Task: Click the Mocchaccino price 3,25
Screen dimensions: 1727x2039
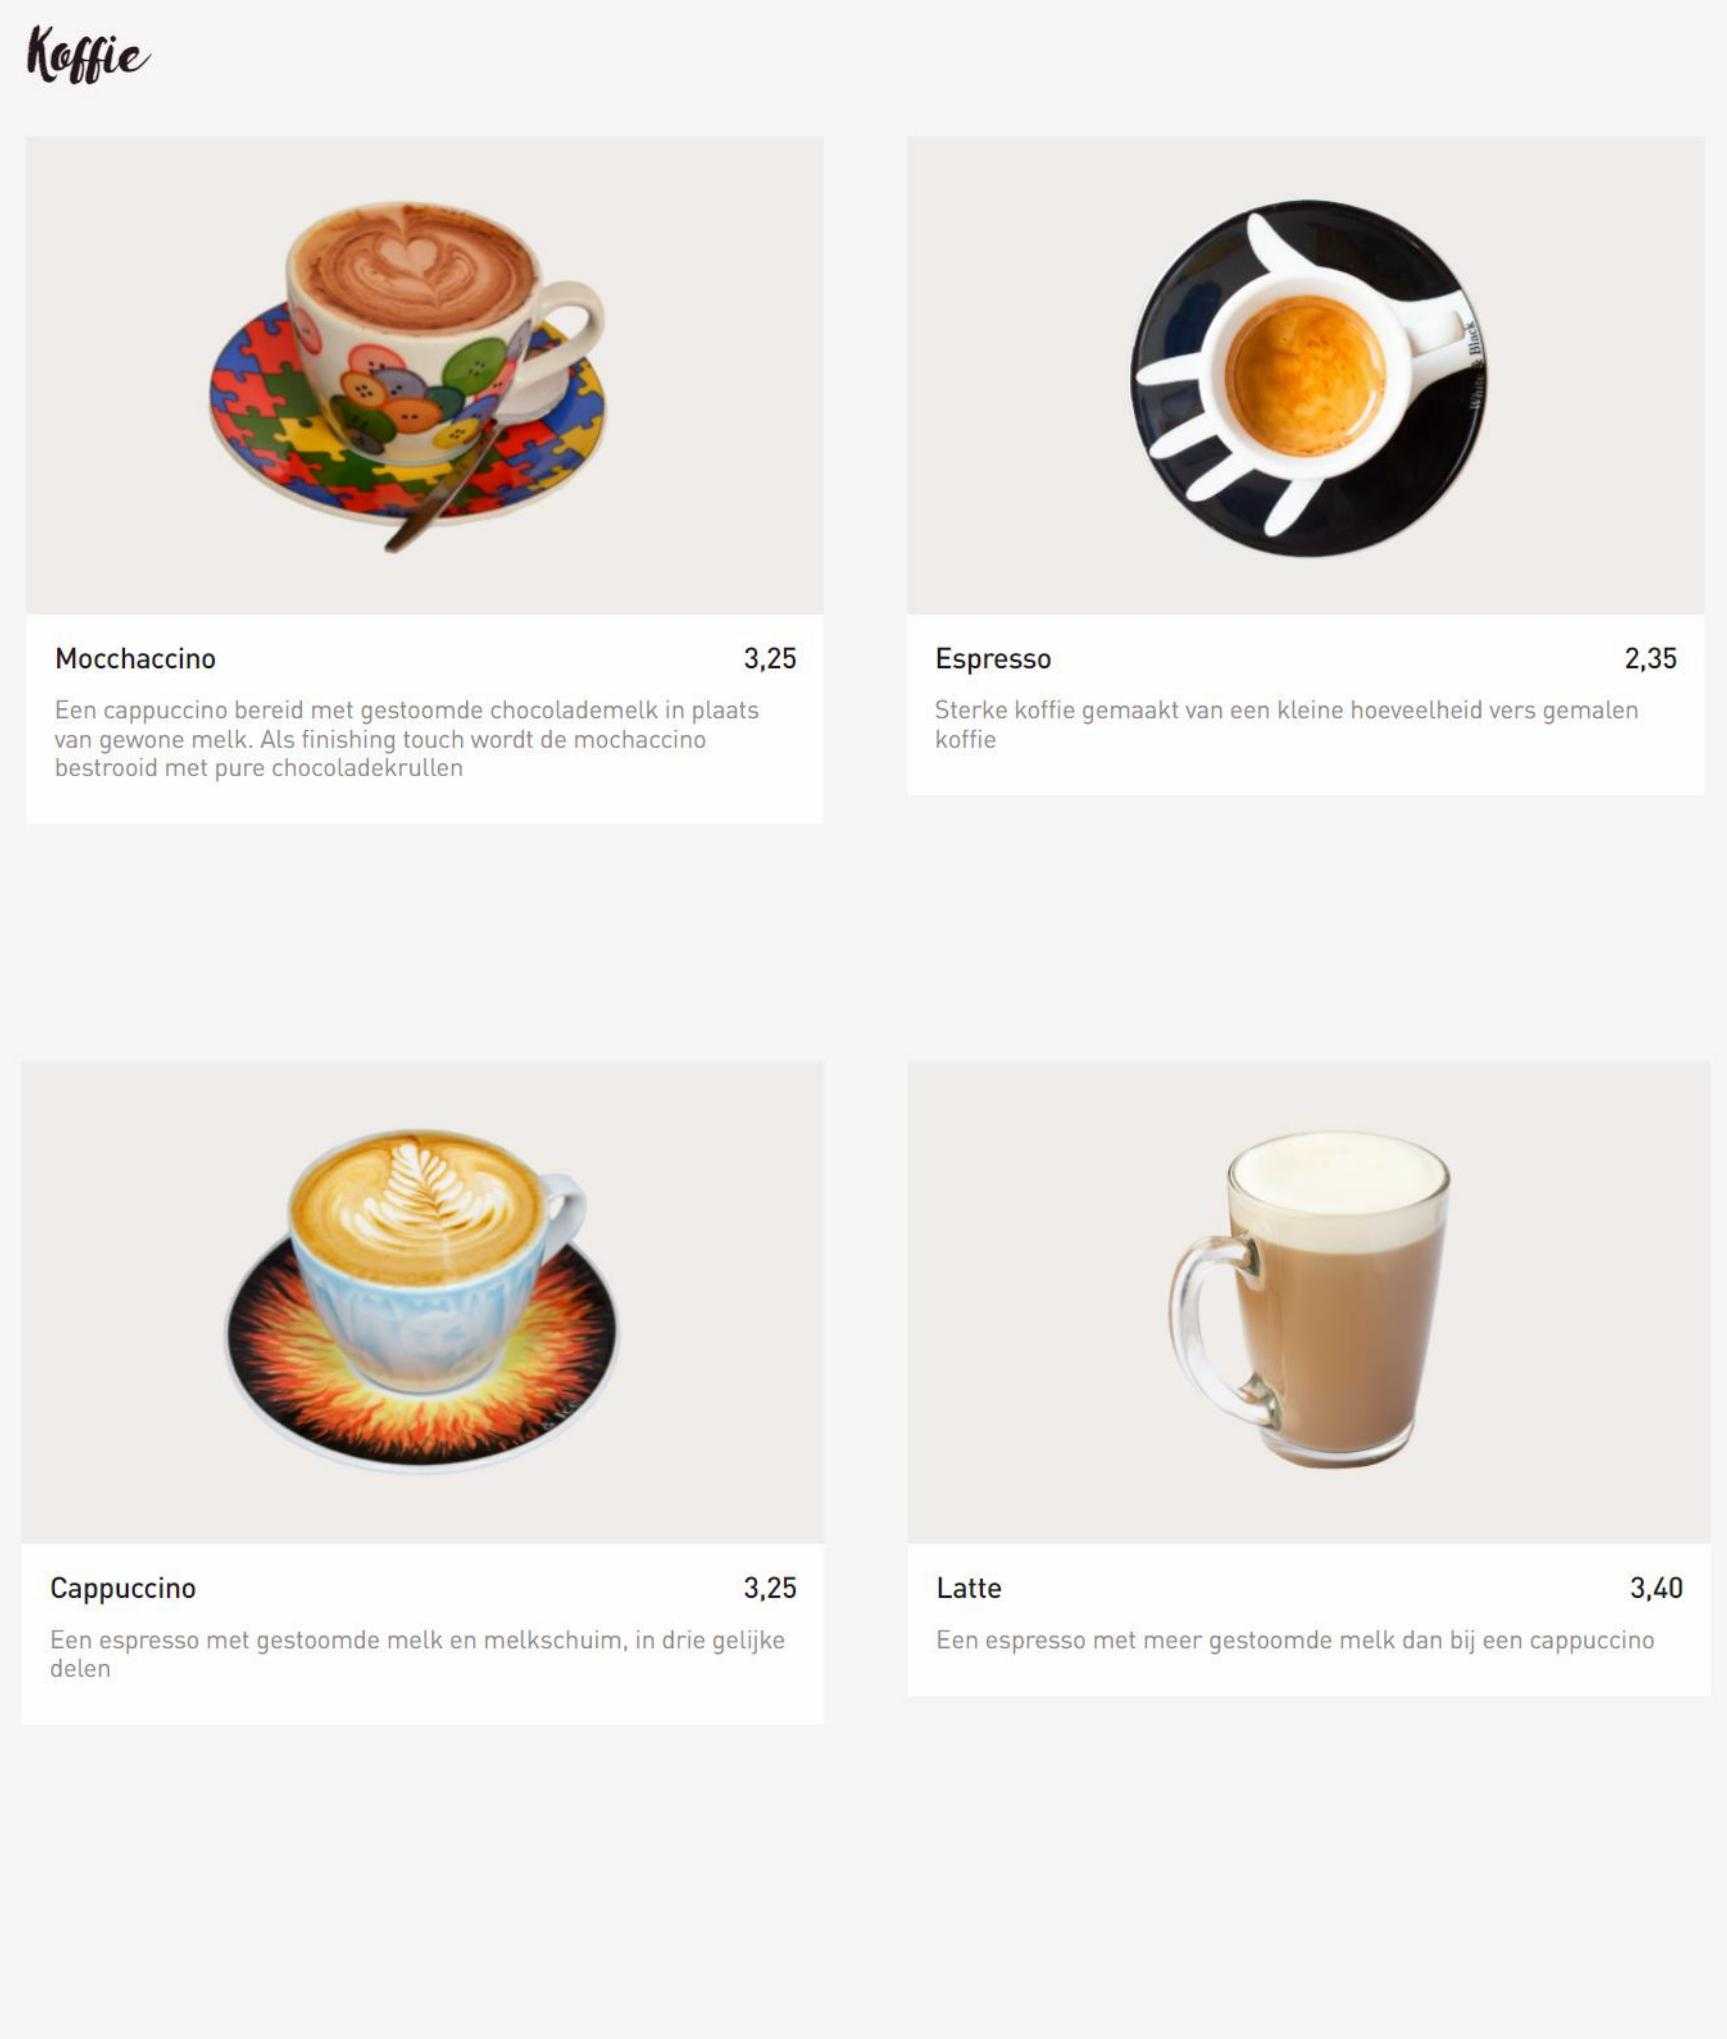Action: click(770, 659)
